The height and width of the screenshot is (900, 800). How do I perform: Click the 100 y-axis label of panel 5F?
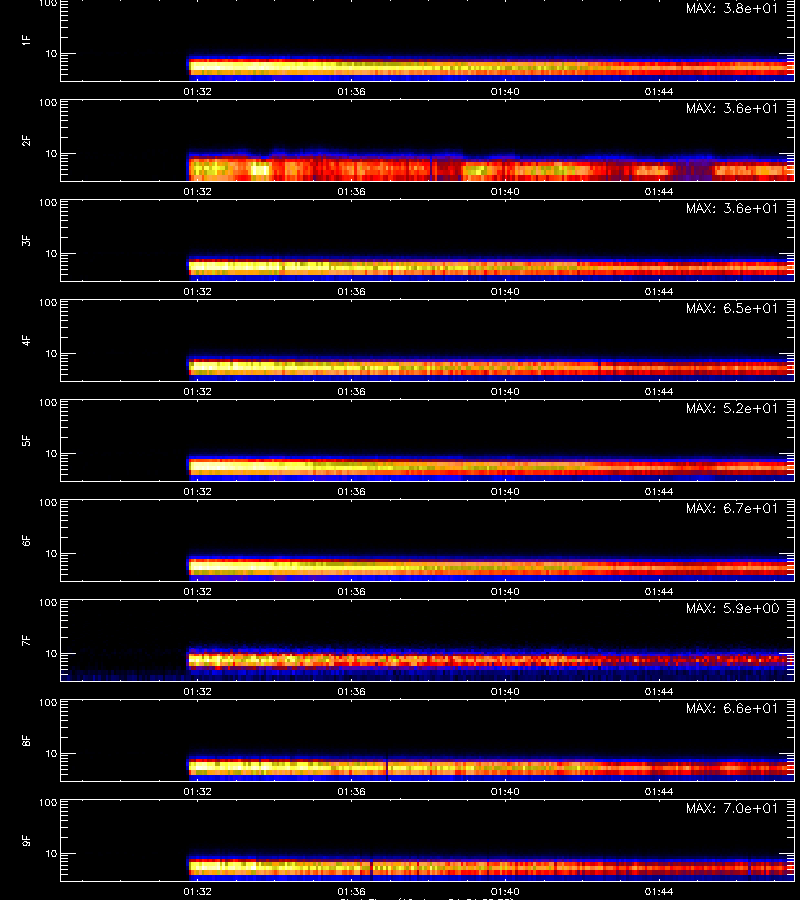point(48,403)
